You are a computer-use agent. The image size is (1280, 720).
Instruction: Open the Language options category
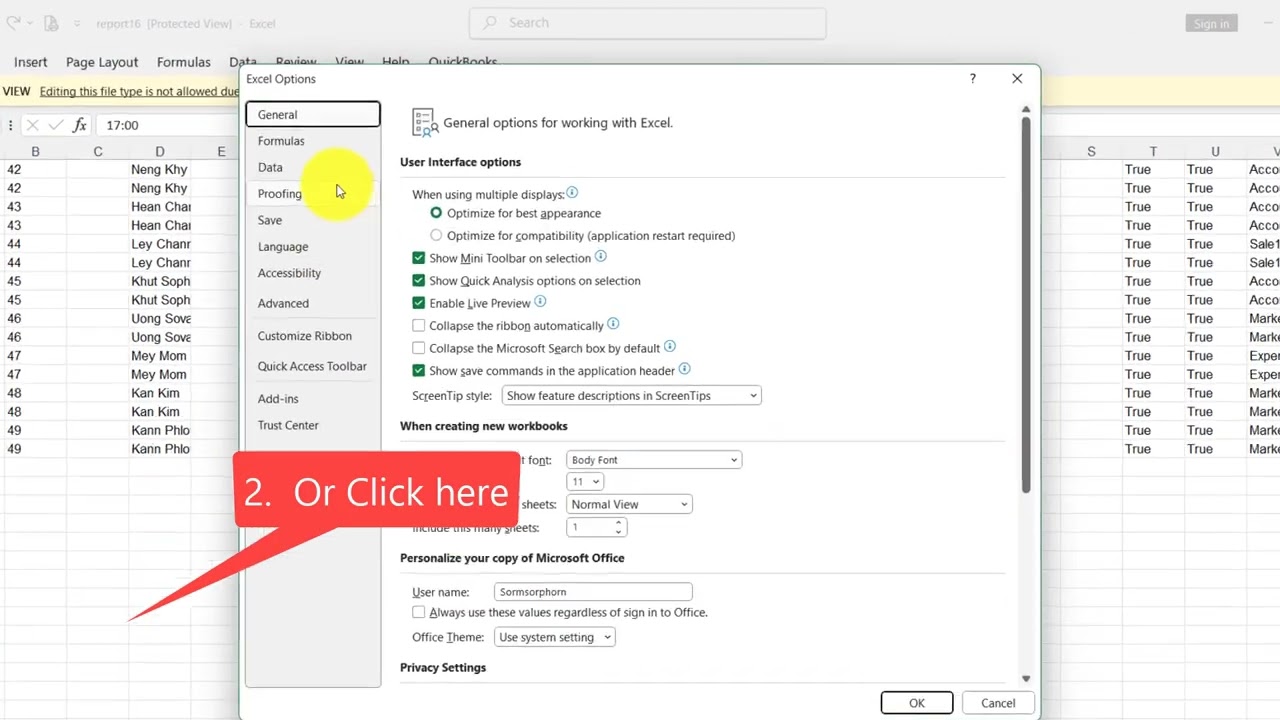coord(313,246)
